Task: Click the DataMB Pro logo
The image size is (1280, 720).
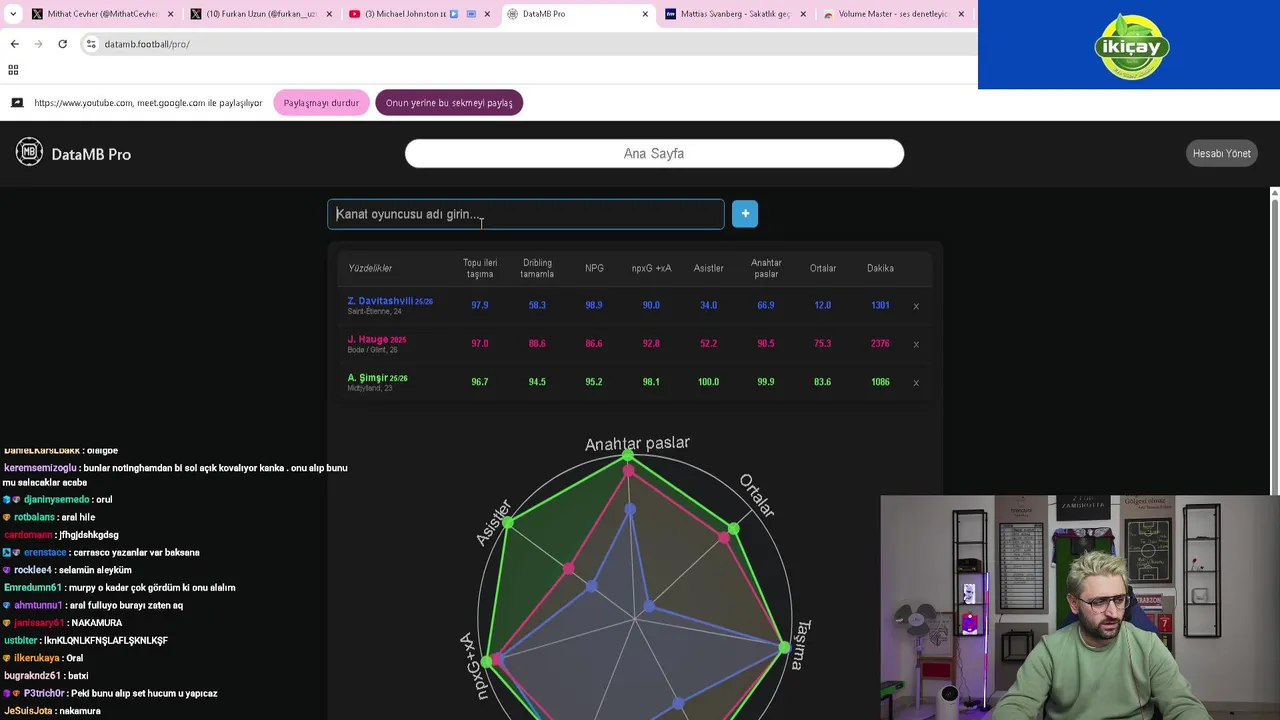Action: [73, 153]
